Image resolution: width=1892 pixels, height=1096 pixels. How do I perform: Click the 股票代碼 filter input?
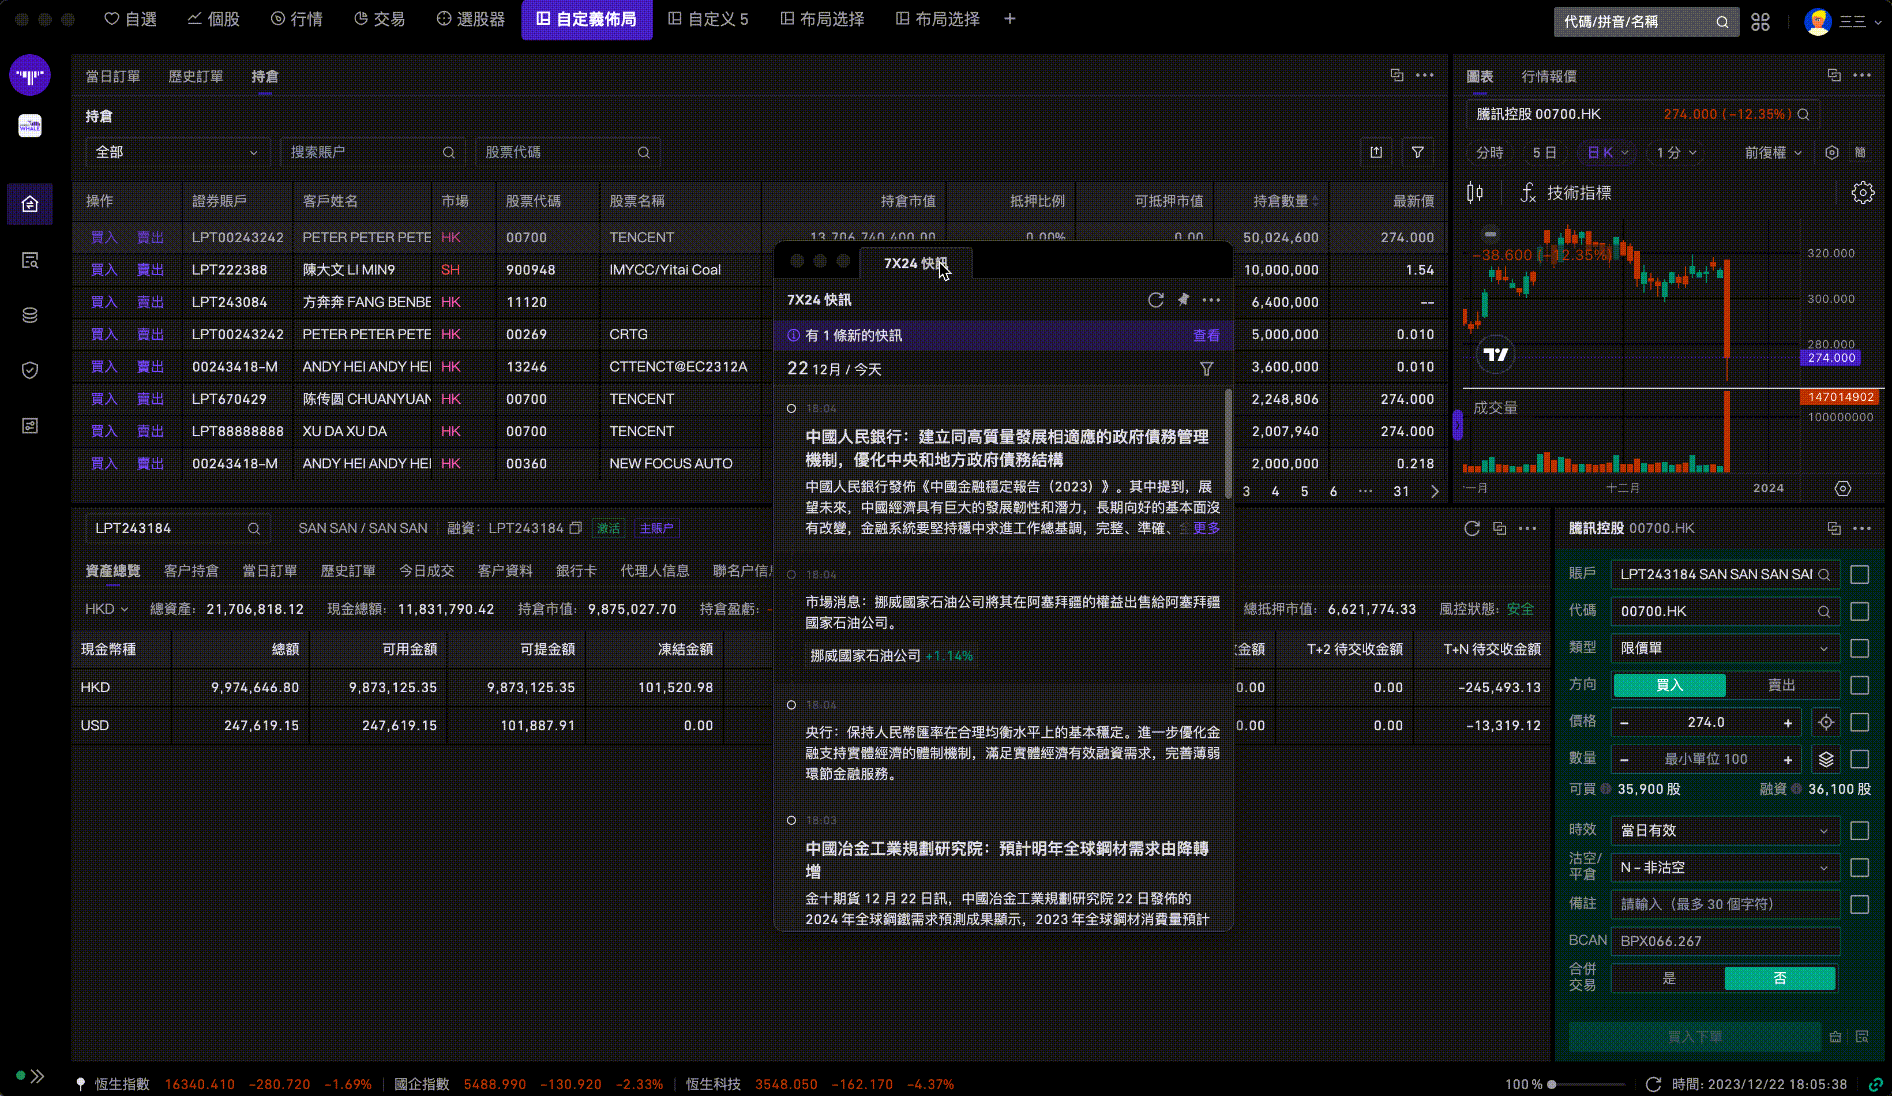tap(567, 152)
